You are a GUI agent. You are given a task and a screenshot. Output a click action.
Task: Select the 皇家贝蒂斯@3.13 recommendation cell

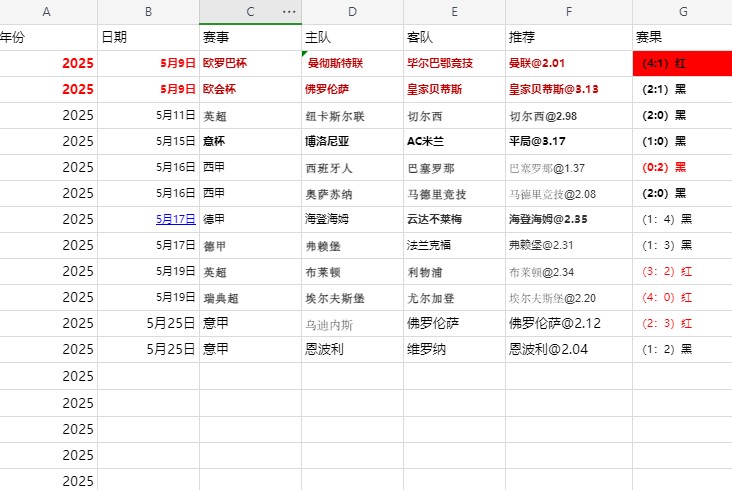click(568, 89)
